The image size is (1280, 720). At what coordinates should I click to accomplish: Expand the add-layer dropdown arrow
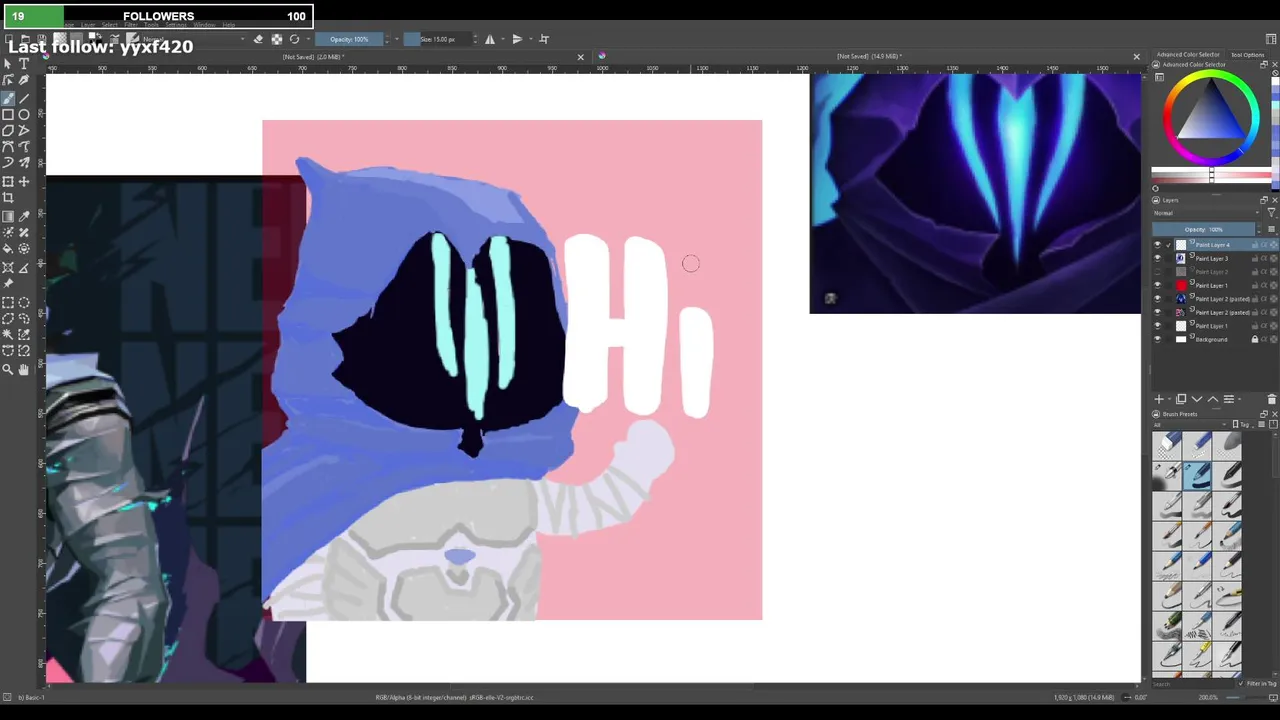coord(1169,399)
